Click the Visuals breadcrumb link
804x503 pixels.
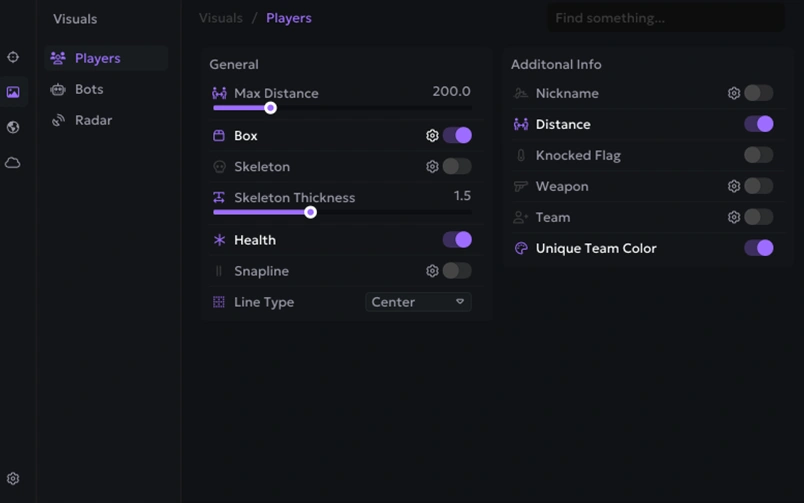point(220,18)
